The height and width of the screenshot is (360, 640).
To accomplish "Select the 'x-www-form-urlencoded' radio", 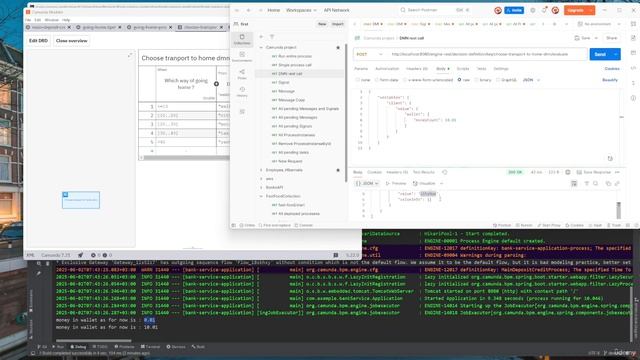I will pyautogui.click(x=404, y=80).
